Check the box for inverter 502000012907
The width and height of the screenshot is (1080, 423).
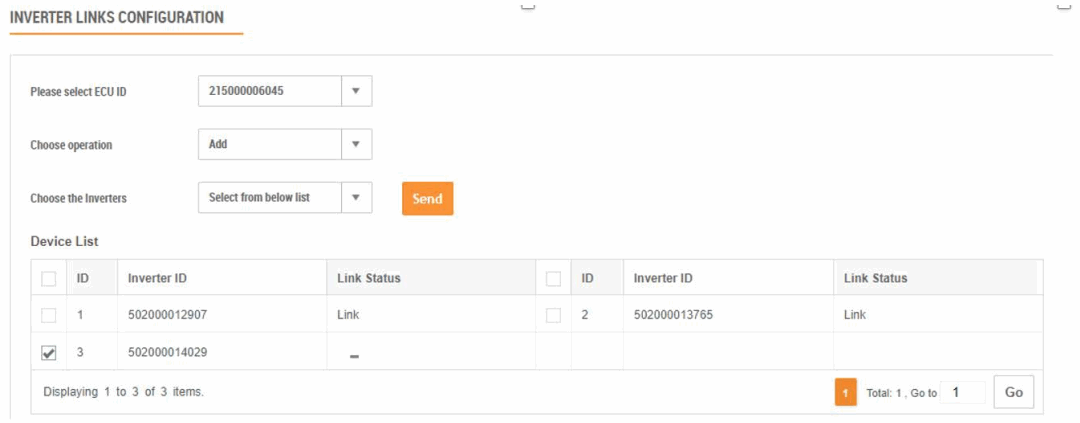49,316
